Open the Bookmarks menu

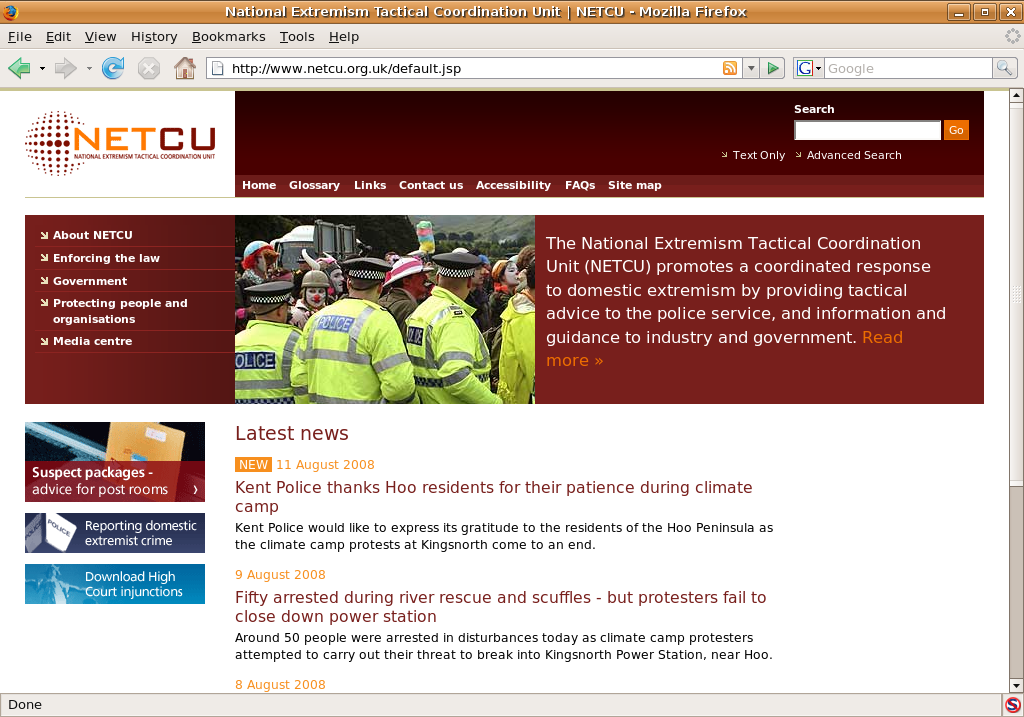coord(228,36)
